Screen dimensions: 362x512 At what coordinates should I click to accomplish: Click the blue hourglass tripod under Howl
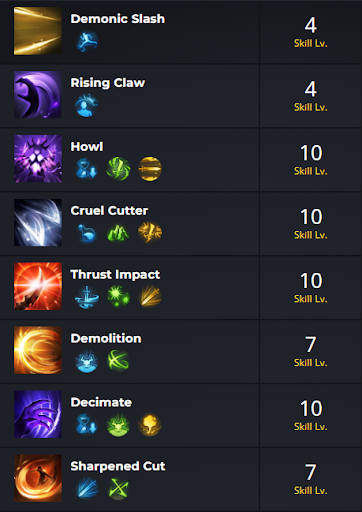point(86,169)
